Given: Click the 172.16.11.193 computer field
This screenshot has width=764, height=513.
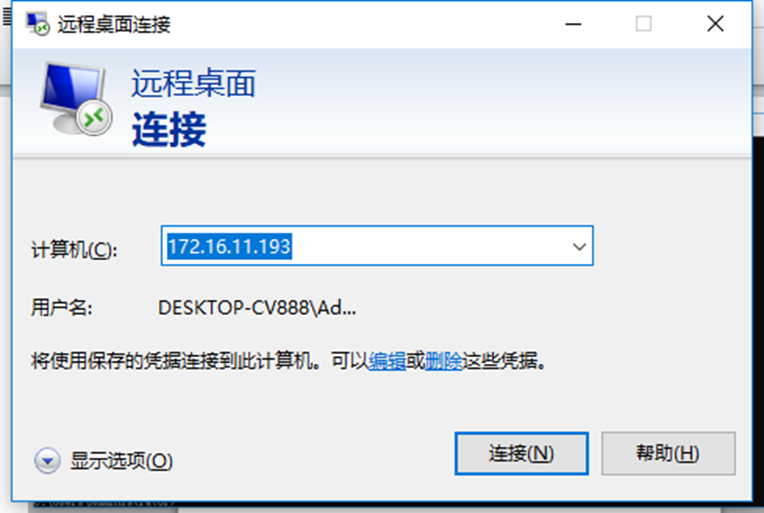Looking at the screenshot, I should (x=377, y=246).
